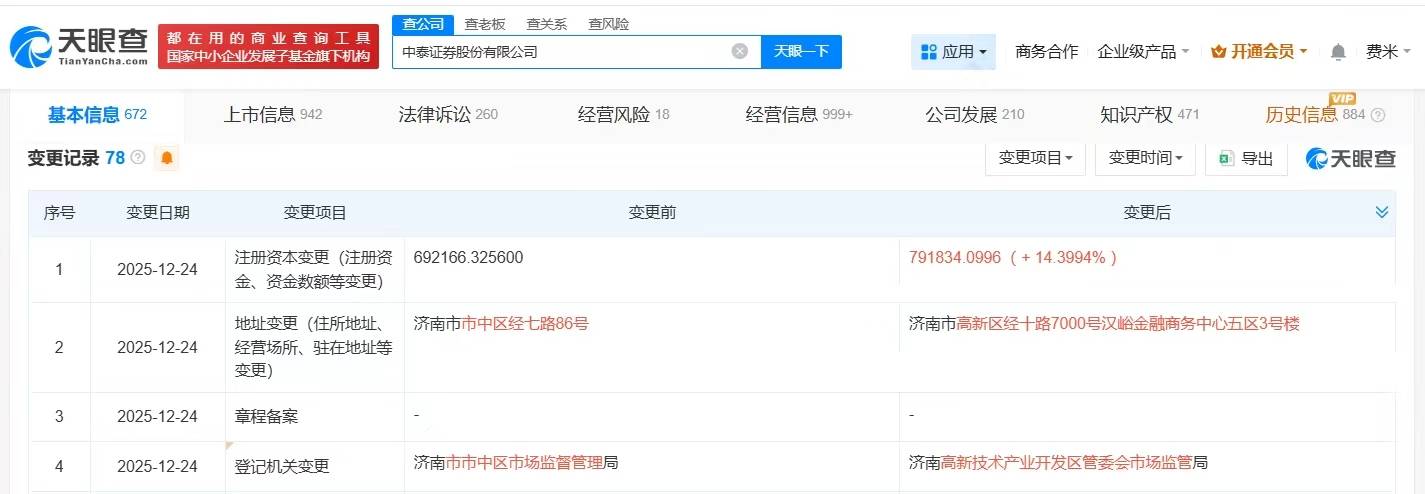The width and height of the screenshot is (1425, 494).
Task: Open the 商务合作 link
Action: click(1046, 52)
